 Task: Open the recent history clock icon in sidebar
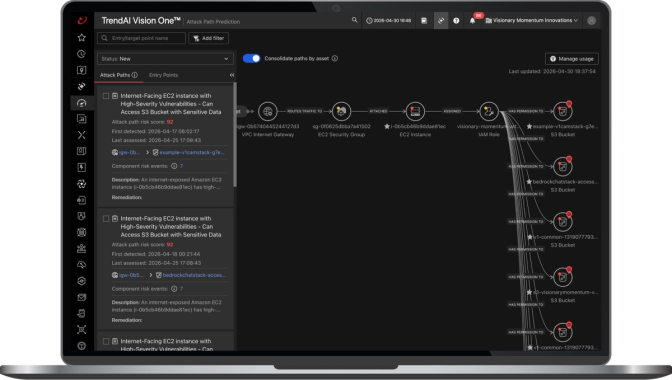click(81, 54)
